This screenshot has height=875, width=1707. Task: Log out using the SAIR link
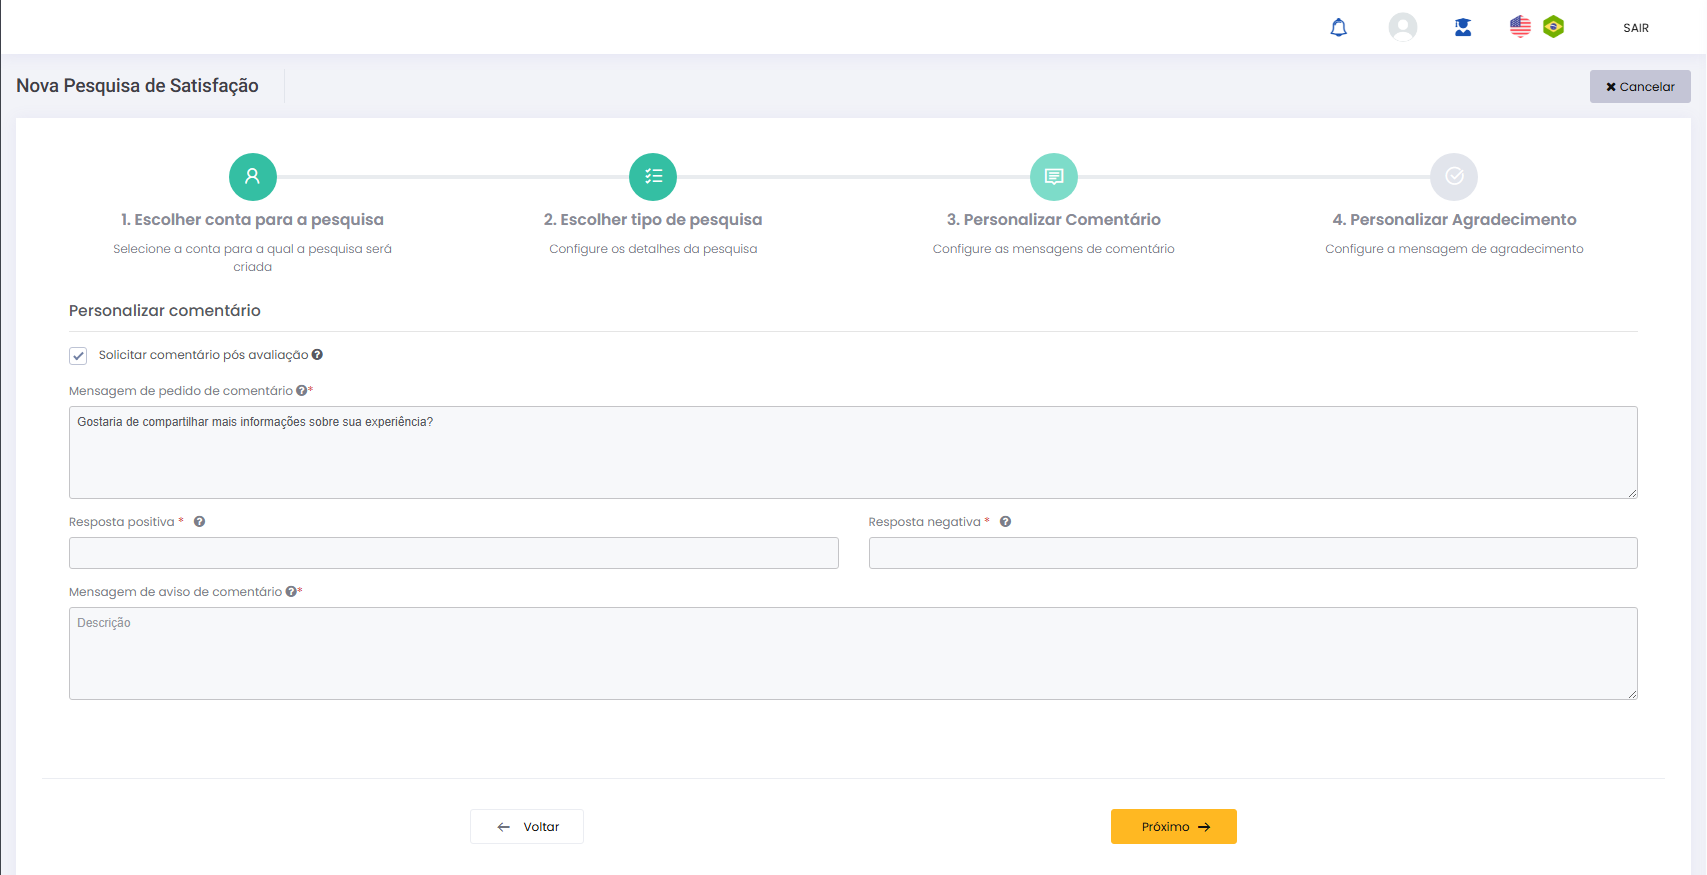1636,28
